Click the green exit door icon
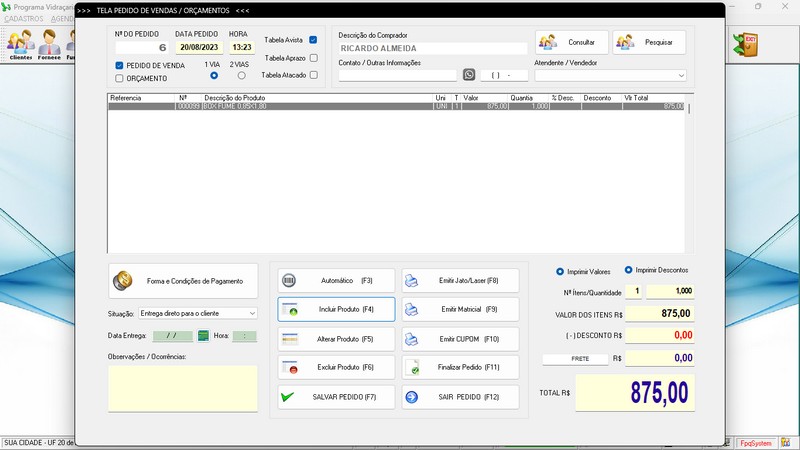The width and height of the screenshot is (800, 450). pos(744,45)
